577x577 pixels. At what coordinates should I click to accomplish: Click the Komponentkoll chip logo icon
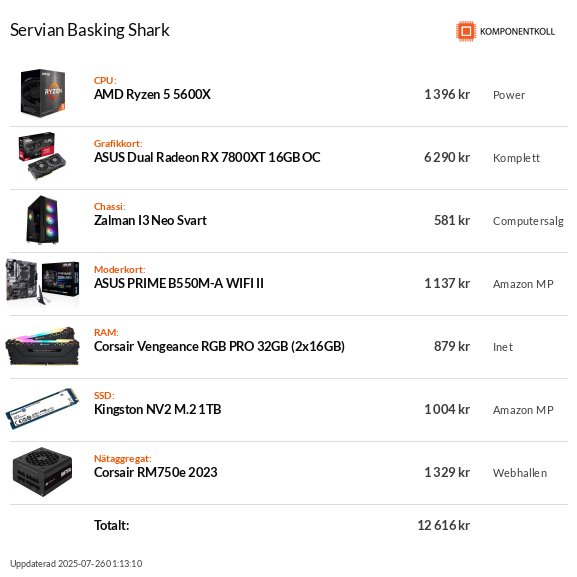pos(466,31)
